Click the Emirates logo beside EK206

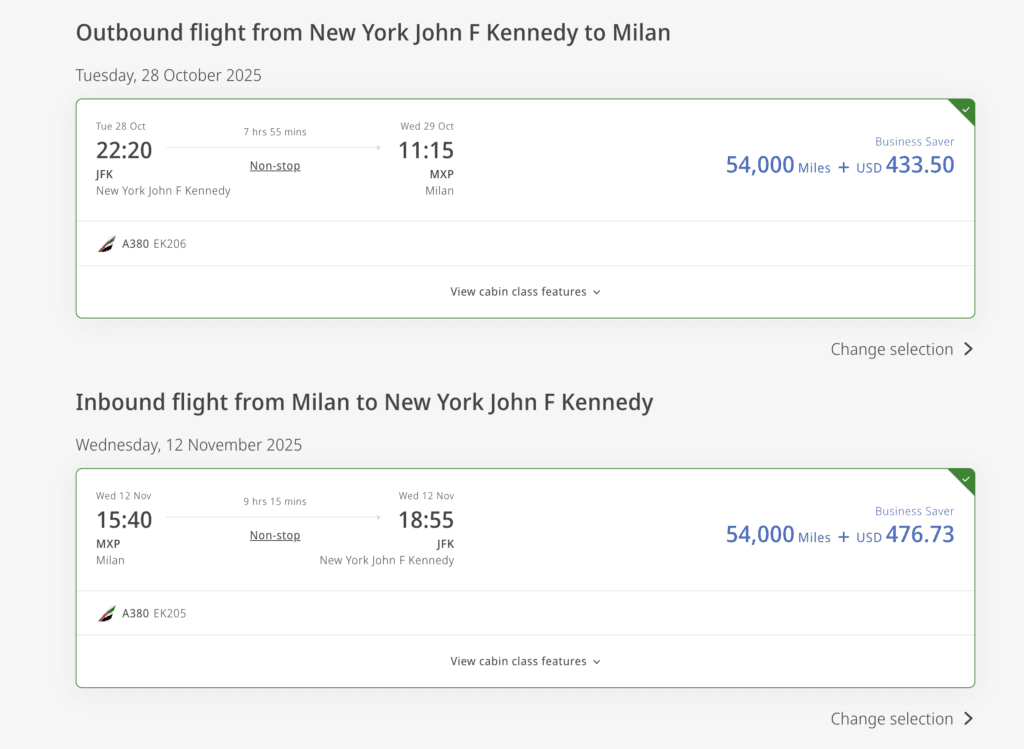click(106, 244)
